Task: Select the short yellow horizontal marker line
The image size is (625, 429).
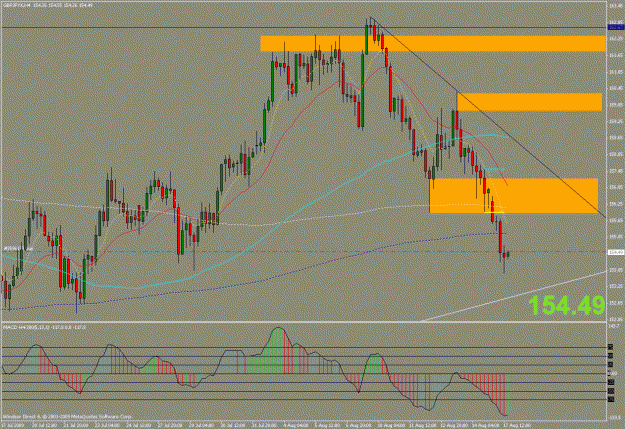Action: [494, 212]
